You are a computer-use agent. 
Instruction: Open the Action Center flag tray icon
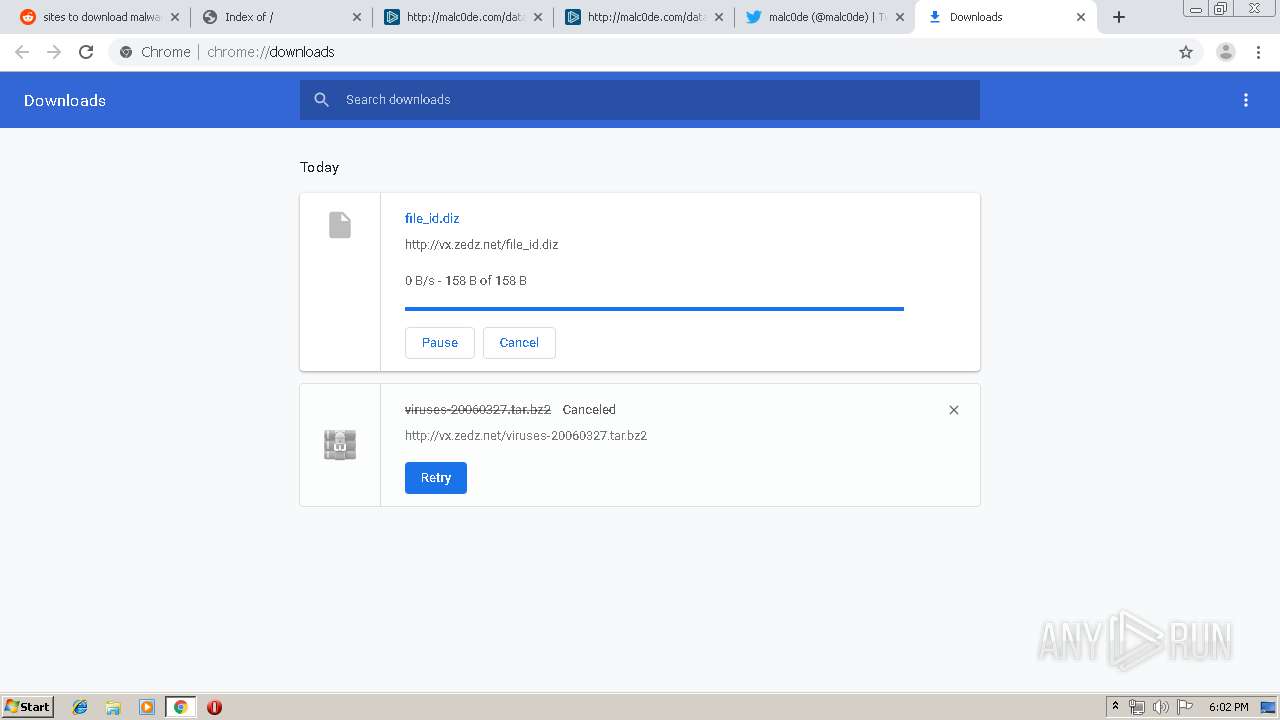[1185, 707]
